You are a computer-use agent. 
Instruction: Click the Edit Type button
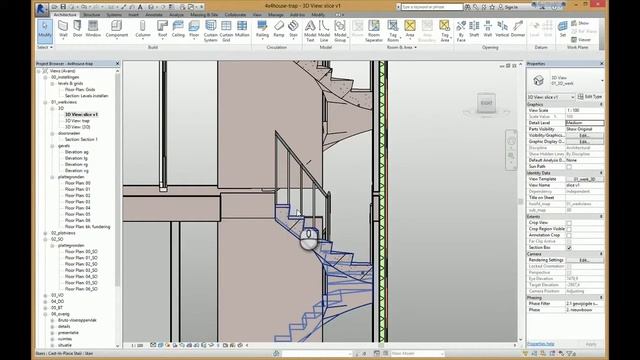click(590, 97)
